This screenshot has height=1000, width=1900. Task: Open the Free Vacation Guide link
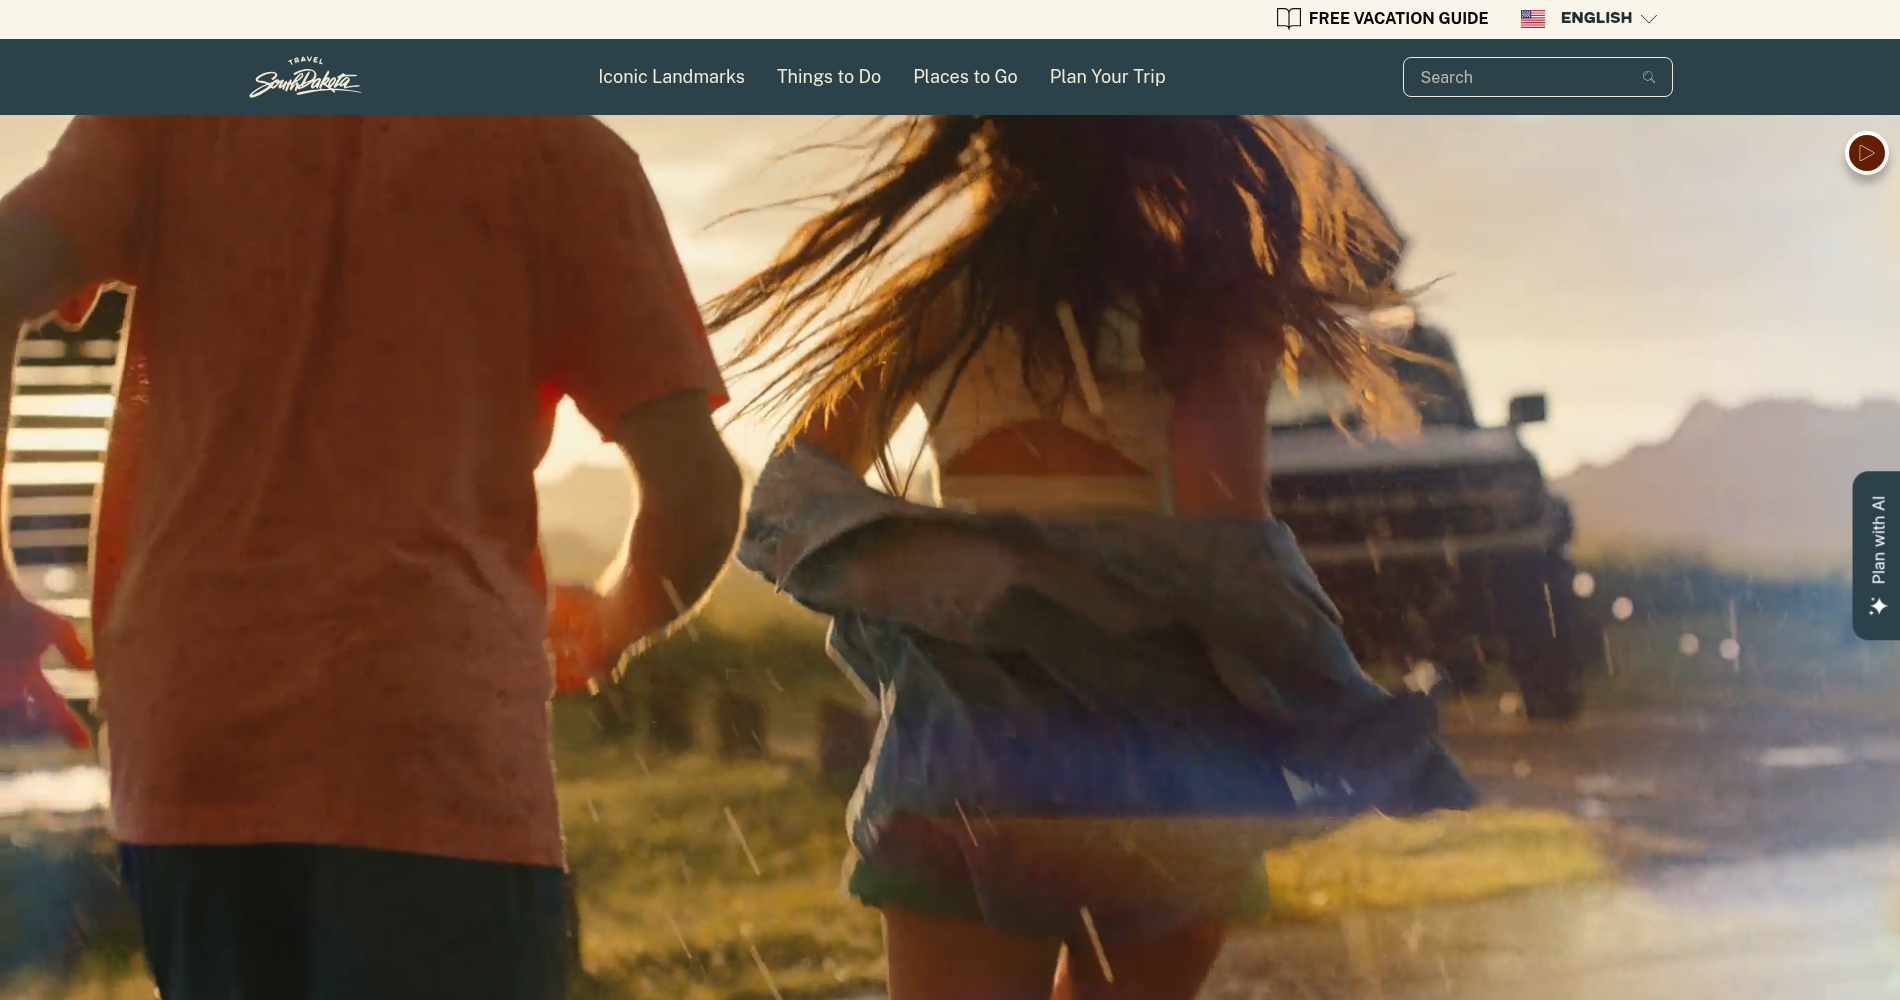[x=1382, y=18]
